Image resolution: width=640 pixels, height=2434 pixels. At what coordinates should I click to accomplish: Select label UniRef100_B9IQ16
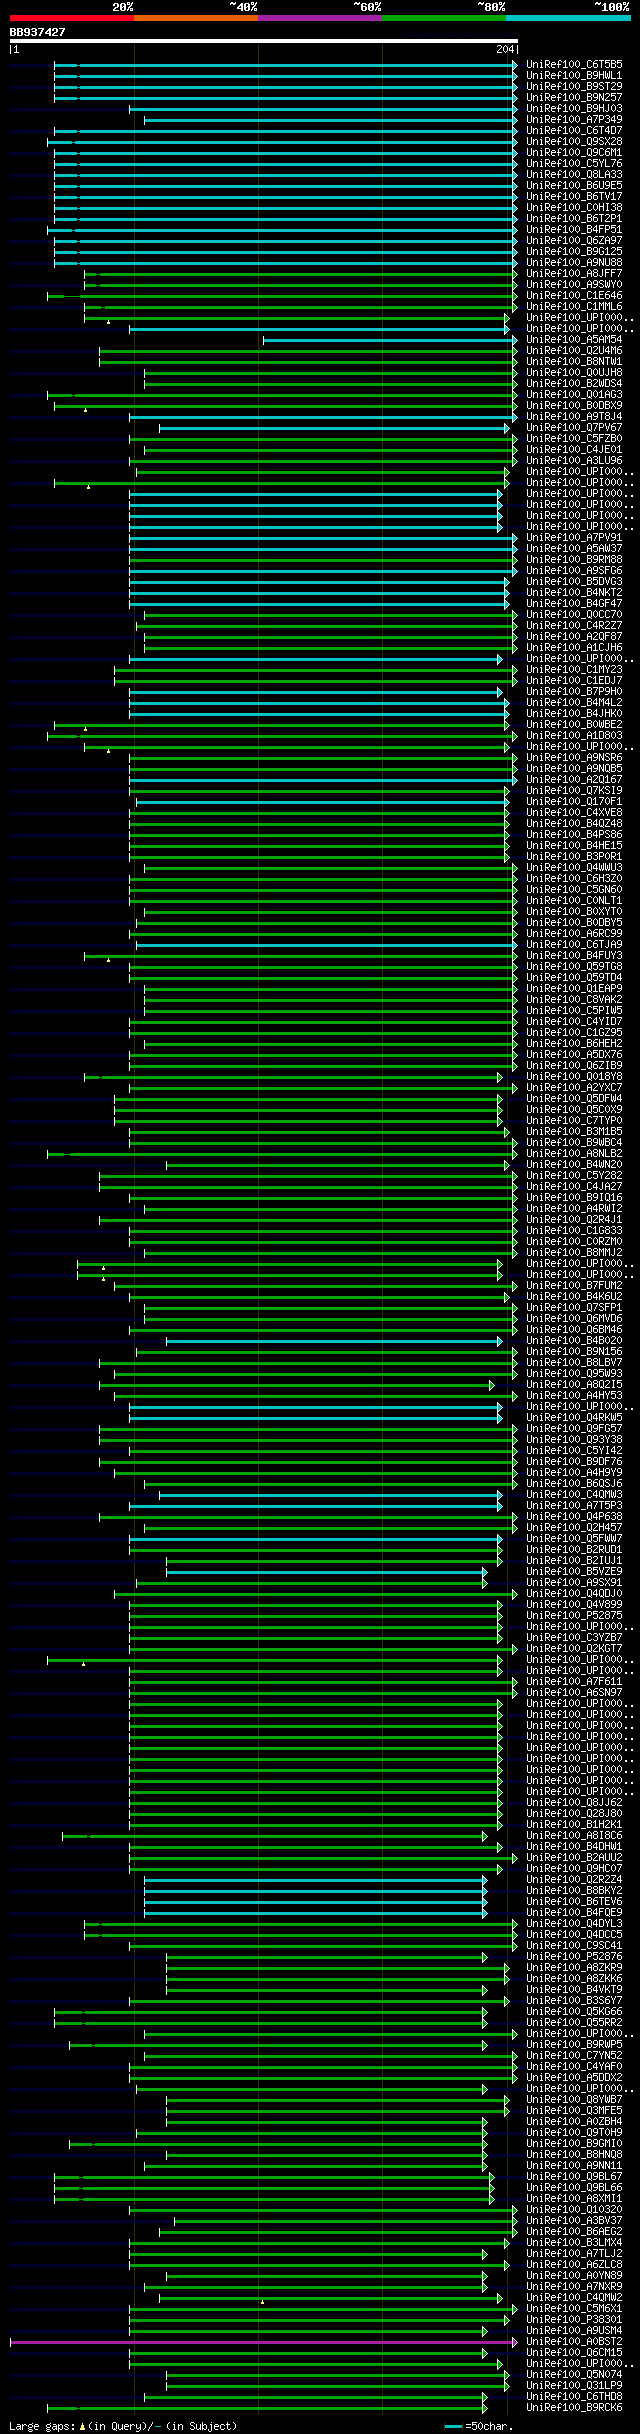pos(574,1198)
